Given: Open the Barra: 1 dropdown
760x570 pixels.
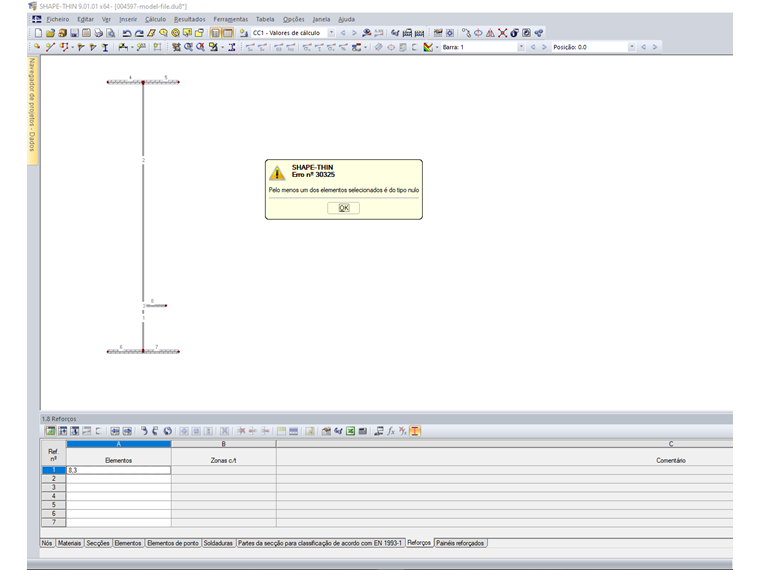Looking at the screenshot, I should (x=521, y=47).
